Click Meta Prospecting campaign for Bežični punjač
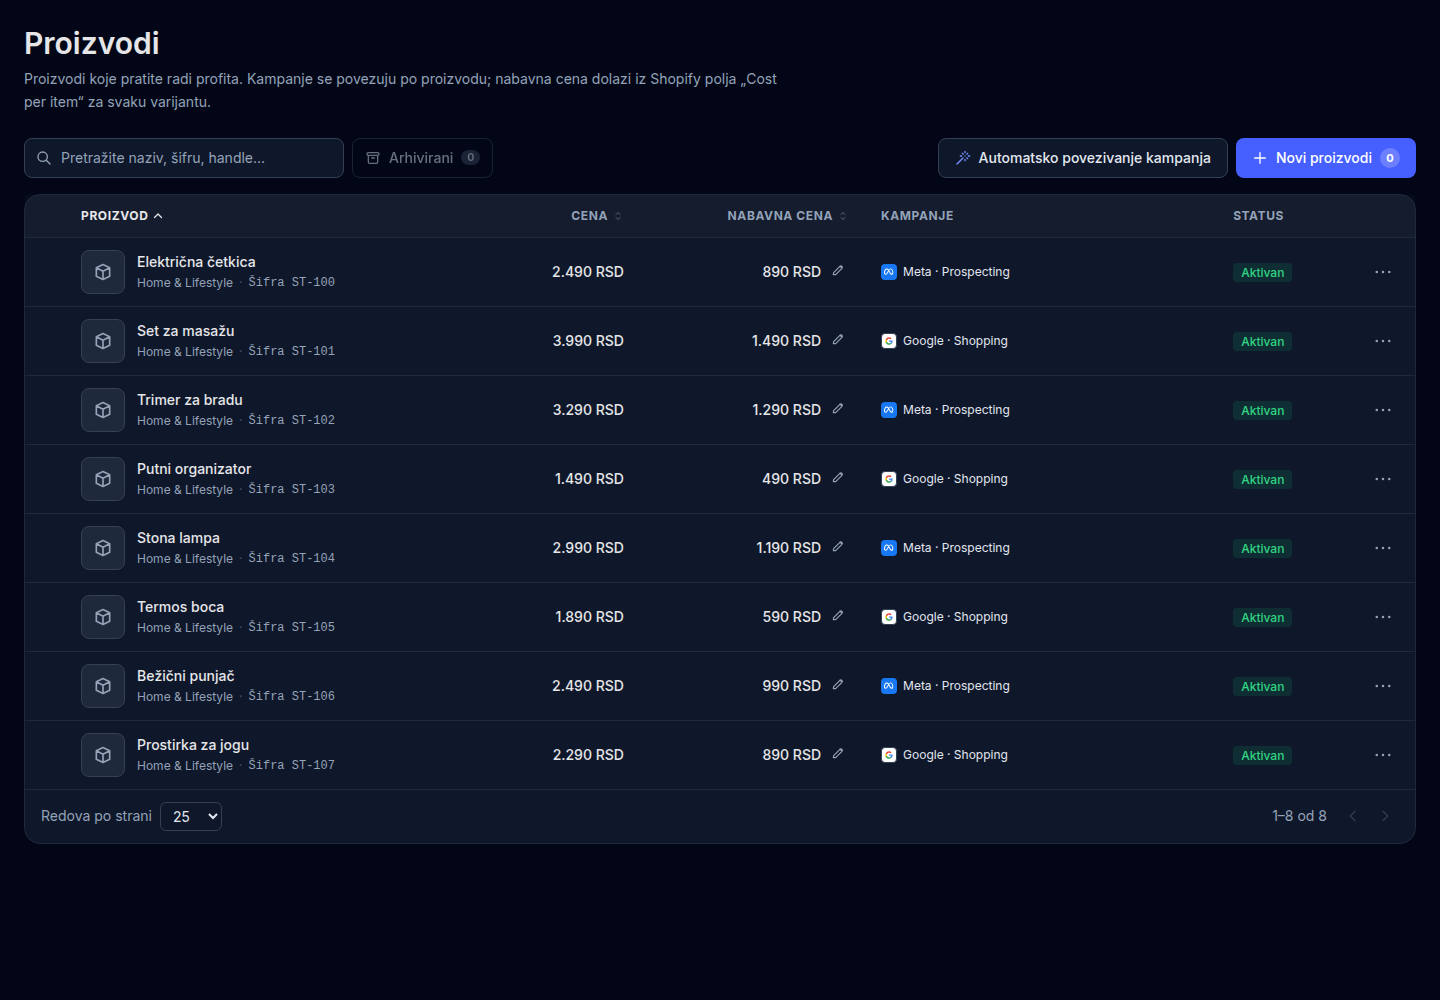The width and height of the screenshot is (1440, 1000). pos(945,686)
